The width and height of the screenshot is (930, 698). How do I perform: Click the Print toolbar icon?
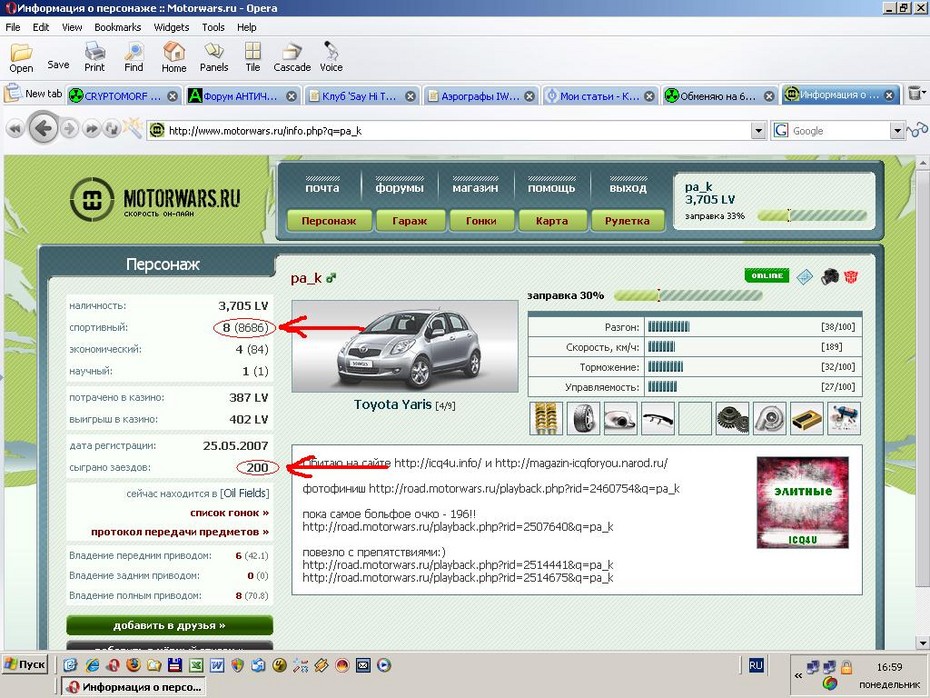(94, 58)
